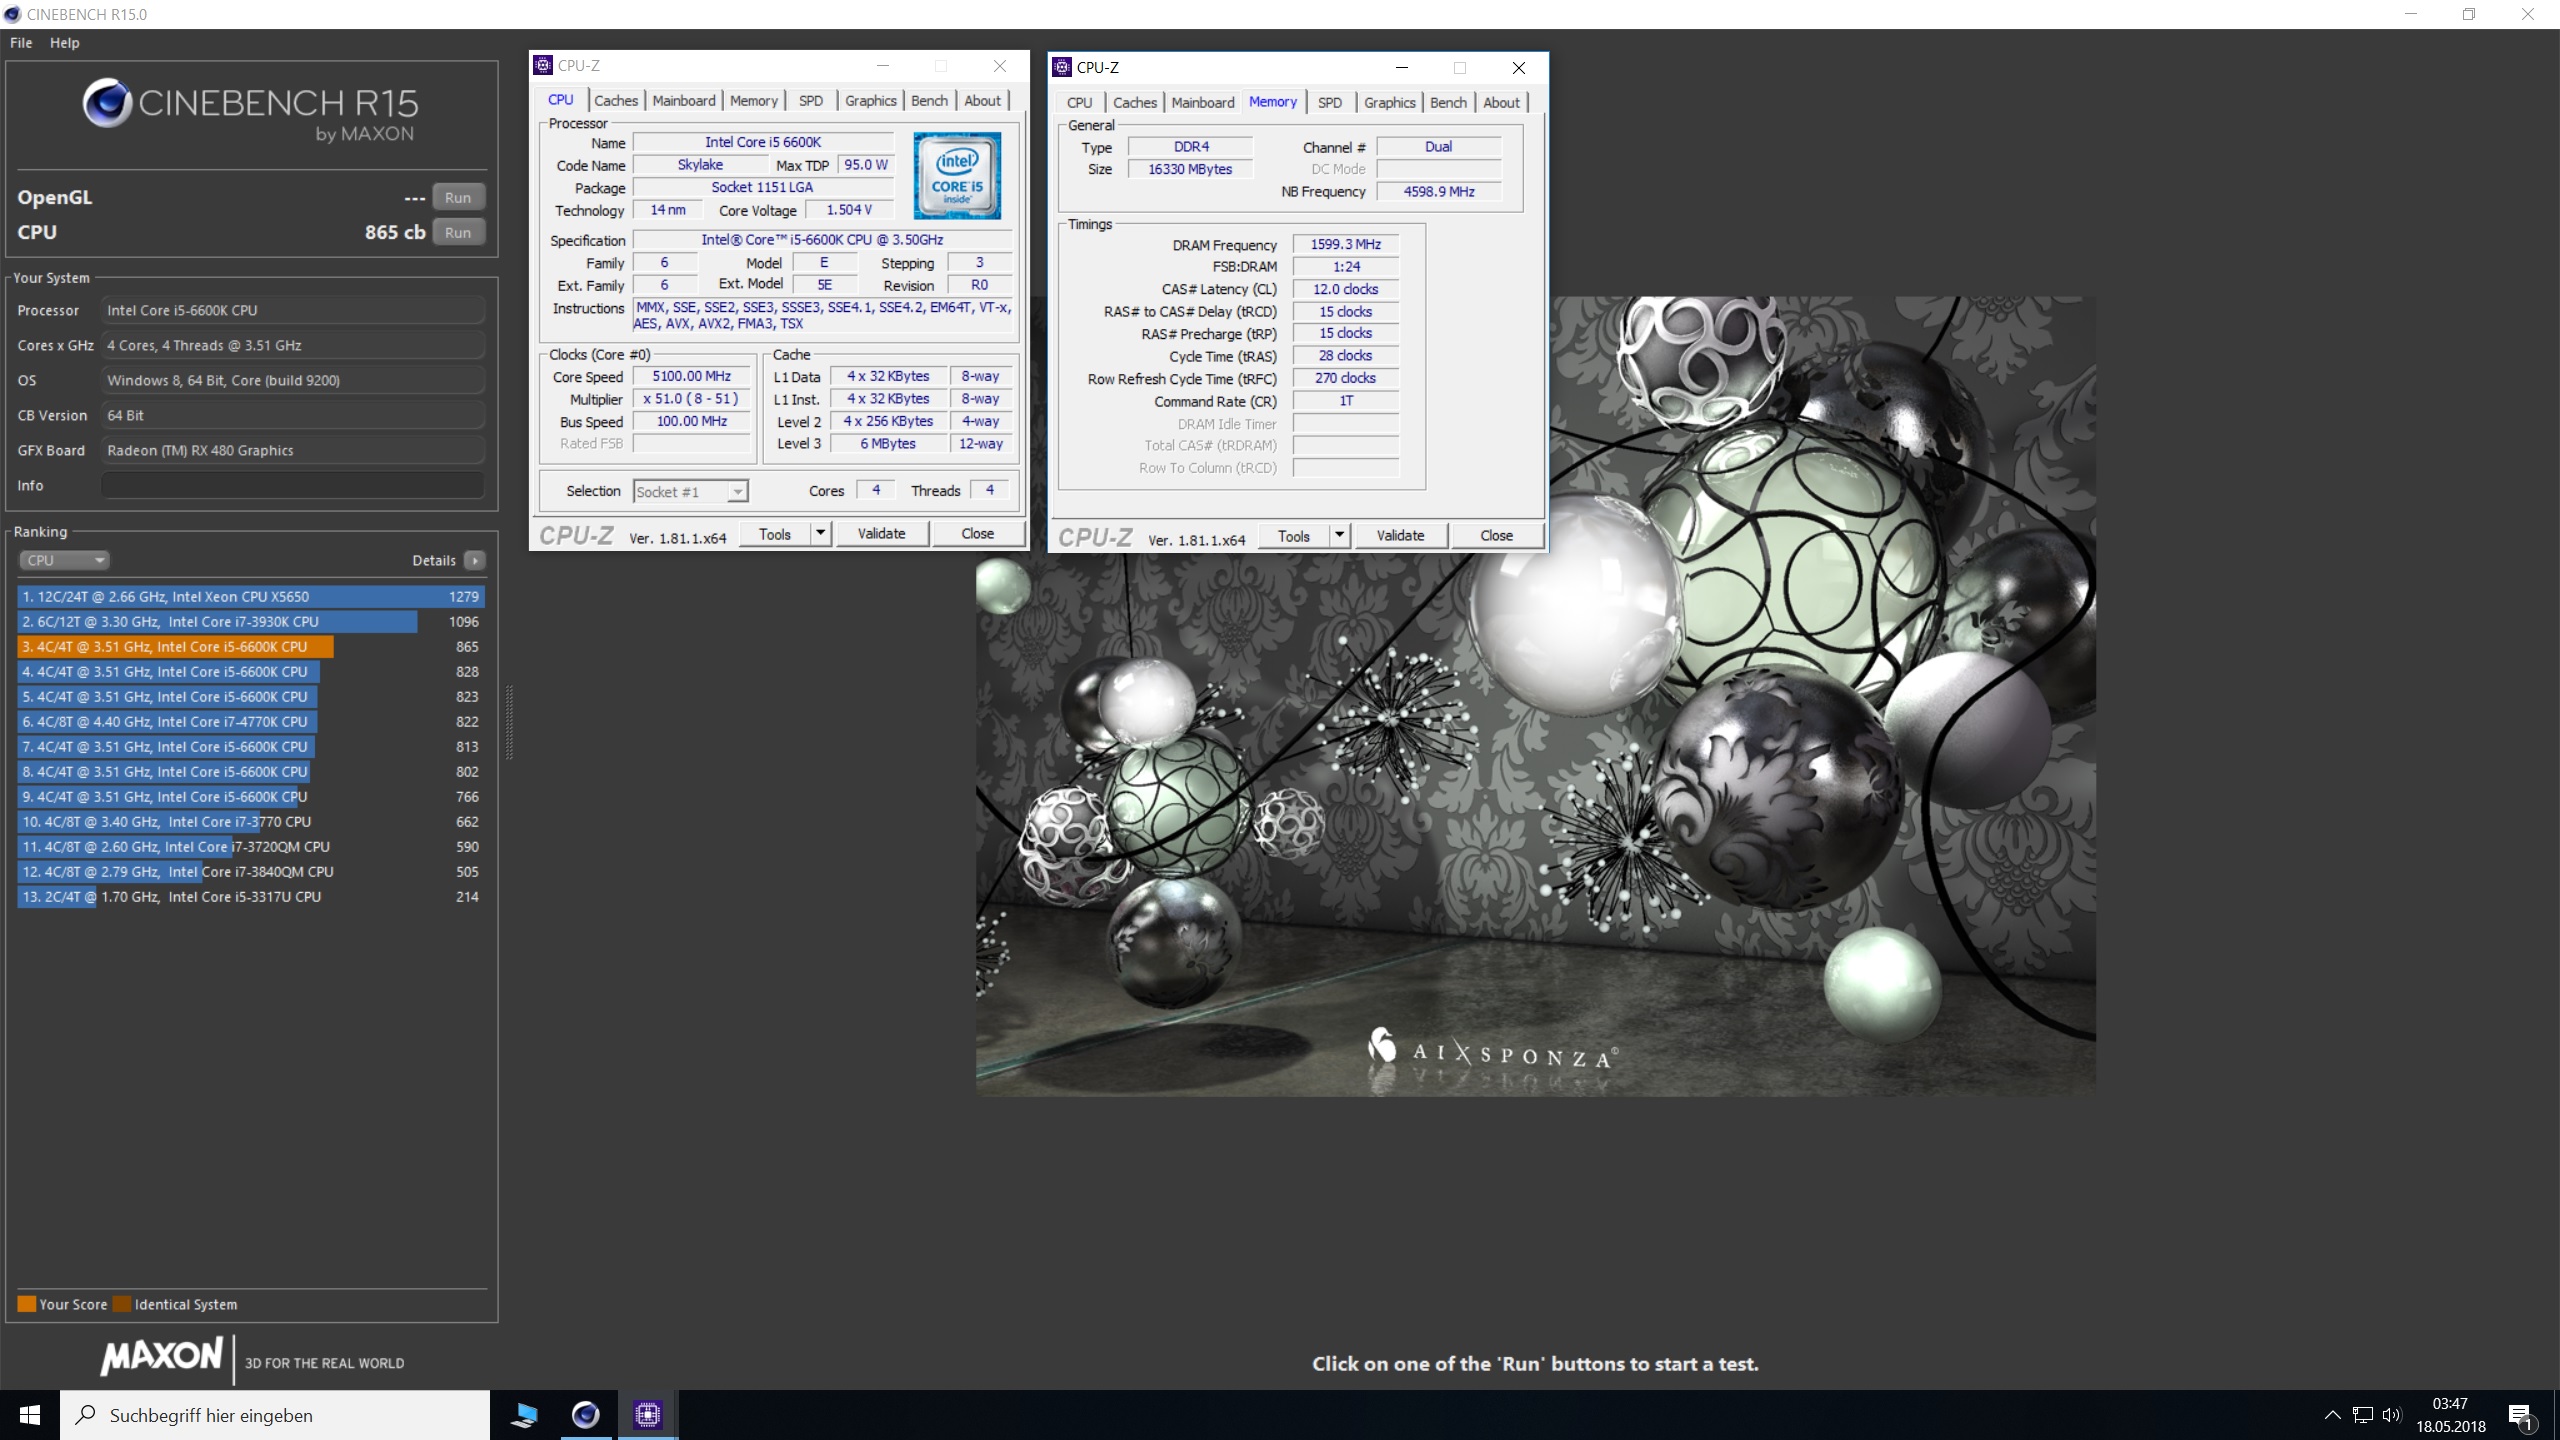This screenshot has width=2560, height=1440.
Task: Click the Info input field
Action: (x=293, y=485)
